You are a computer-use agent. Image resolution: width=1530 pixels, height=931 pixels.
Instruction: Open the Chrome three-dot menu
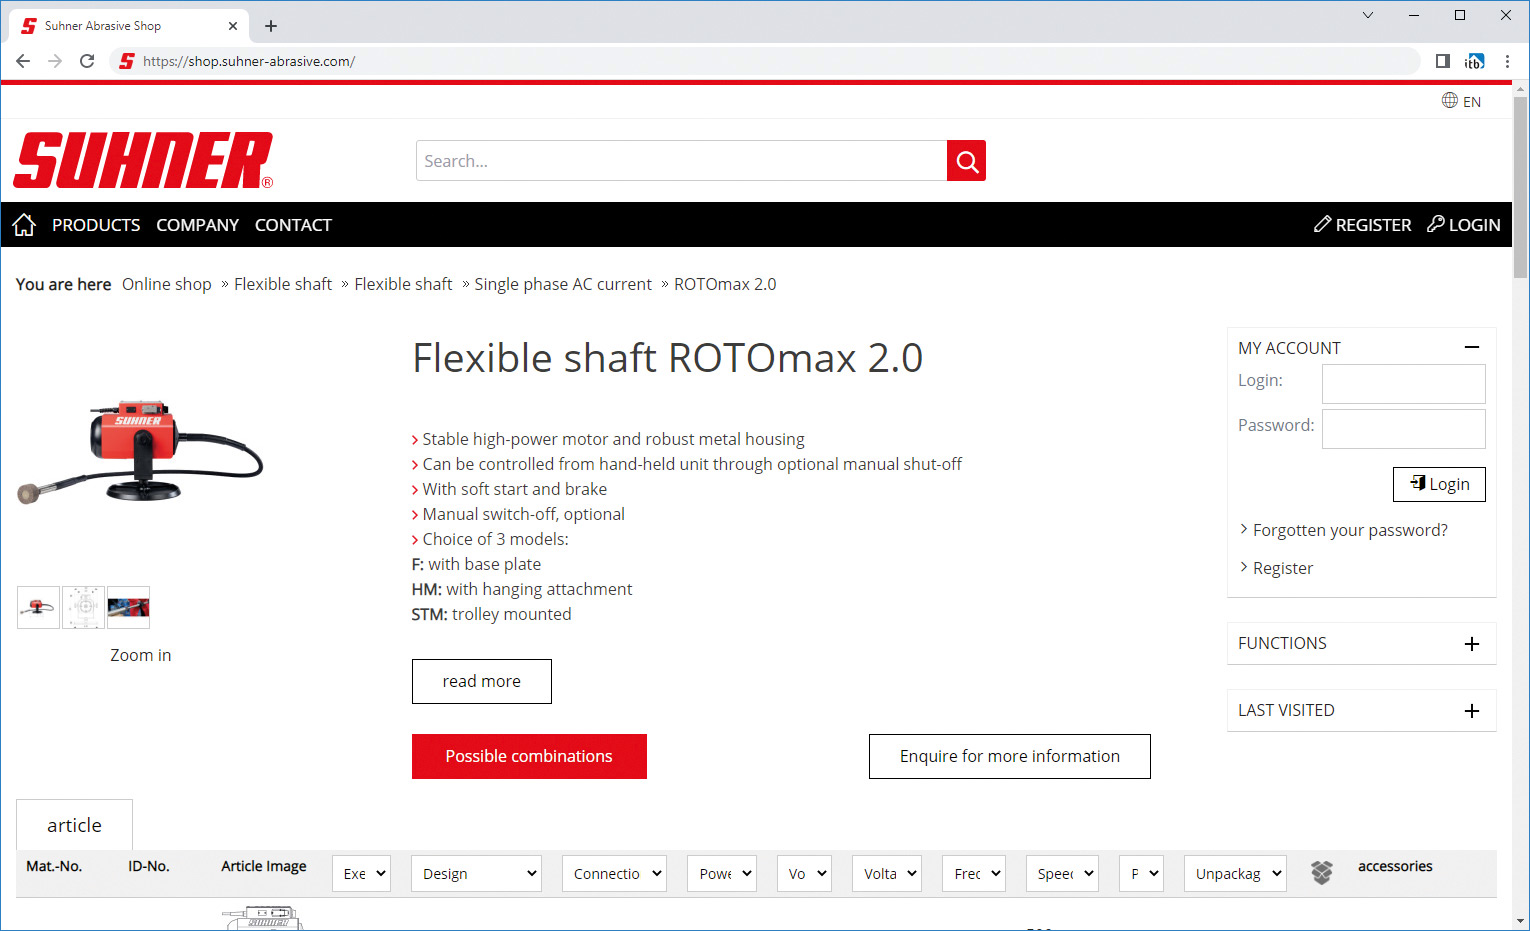(1507, 61)
